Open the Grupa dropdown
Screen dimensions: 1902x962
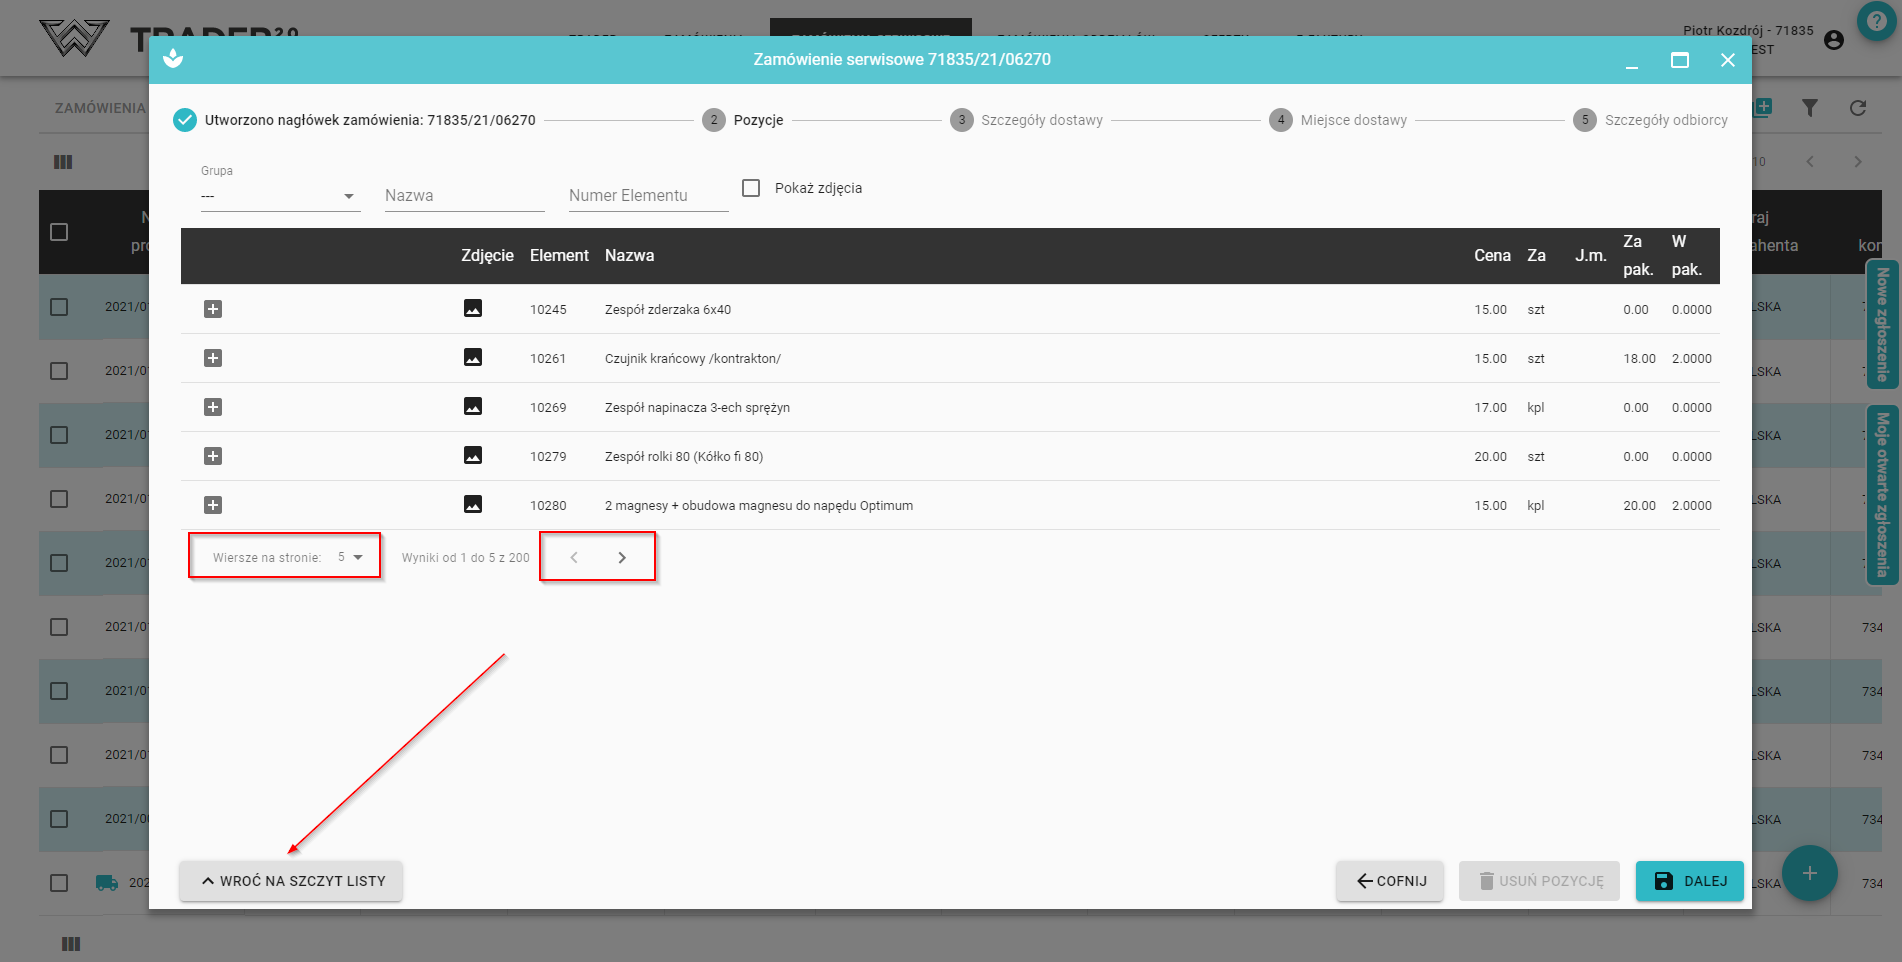(280, 196)
